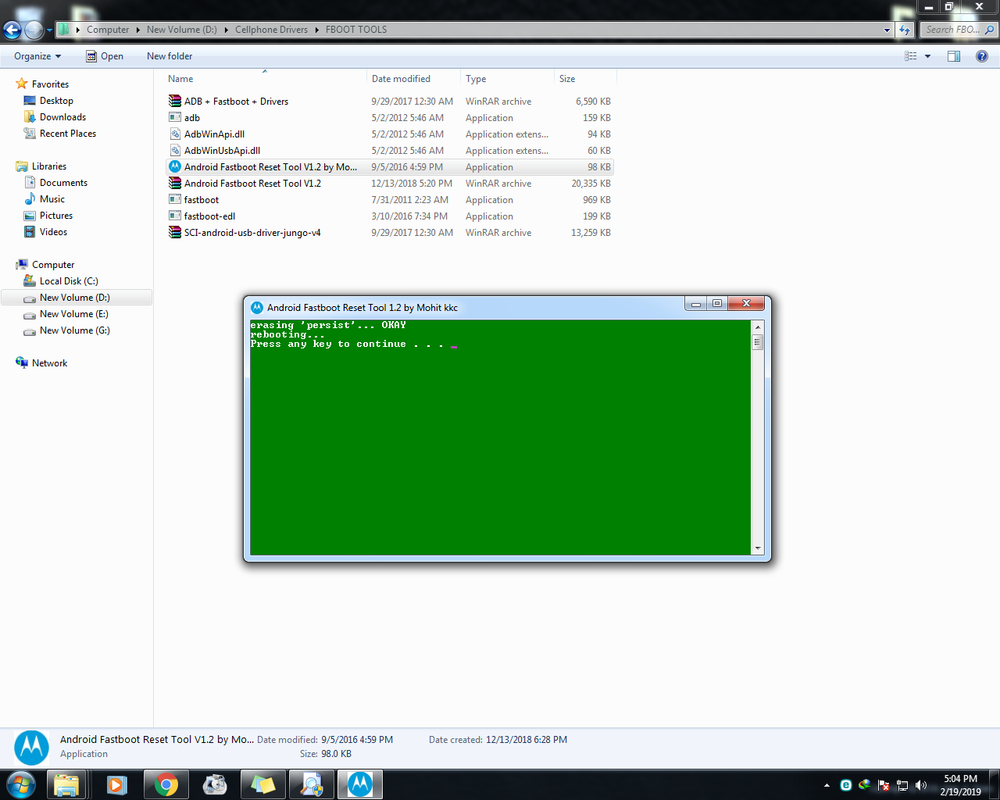Viewport: 1000px width, 800px height.
Task: Open Videos library
Action: click(x=53, y=232)
